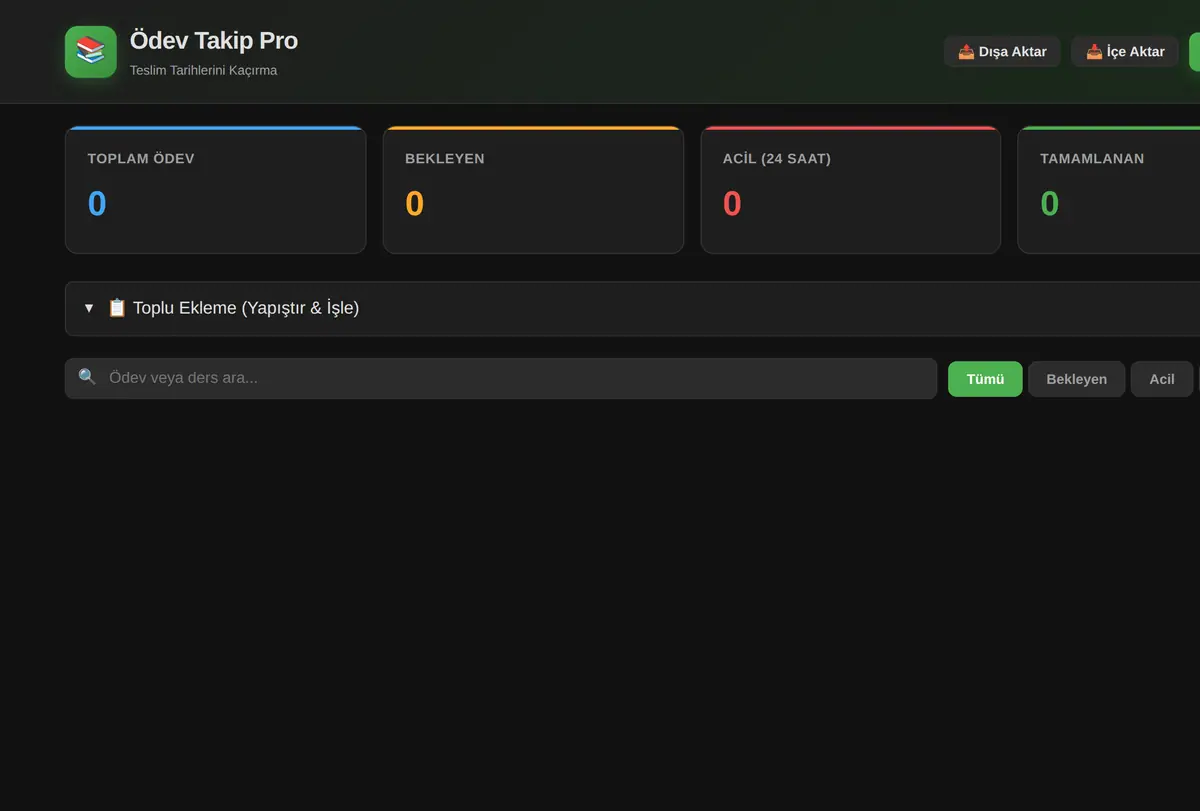The image size is (1200, 811).
Task: Select the Bekleyen filter
Action: [1076, 379]
